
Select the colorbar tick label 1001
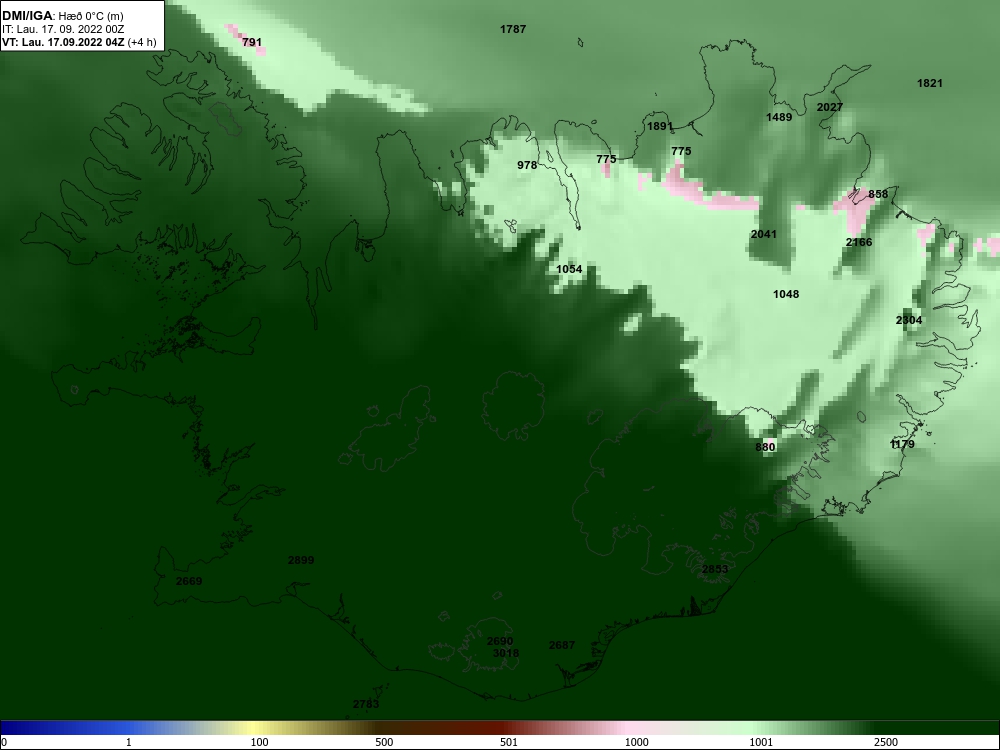click(761, 742)
